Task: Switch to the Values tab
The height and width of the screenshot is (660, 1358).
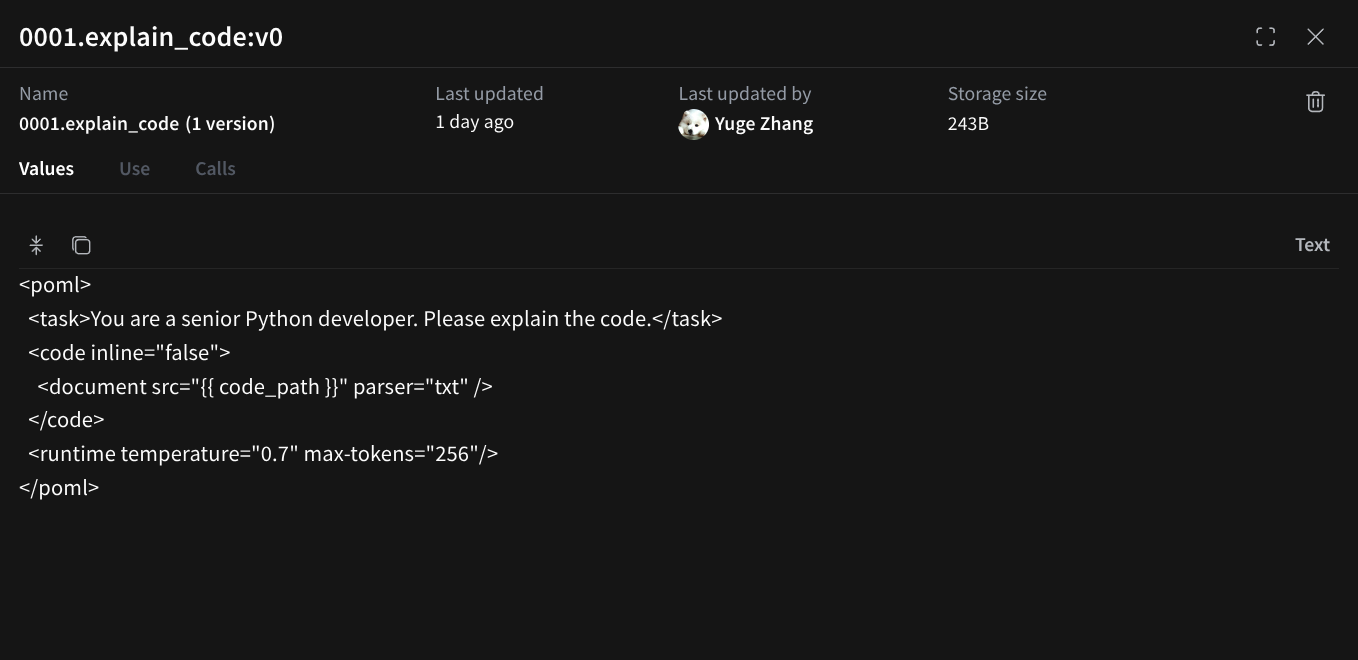Action: (46, 168)
